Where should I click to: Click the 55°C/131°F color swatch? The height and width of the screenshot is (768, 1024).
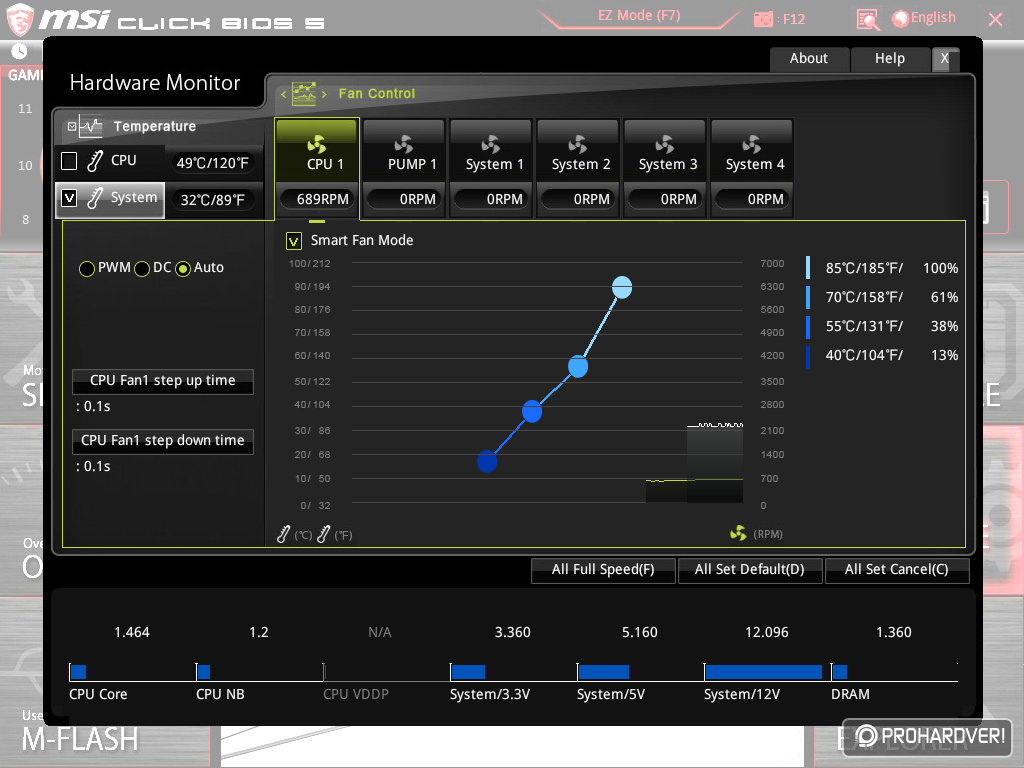point(808,327)
